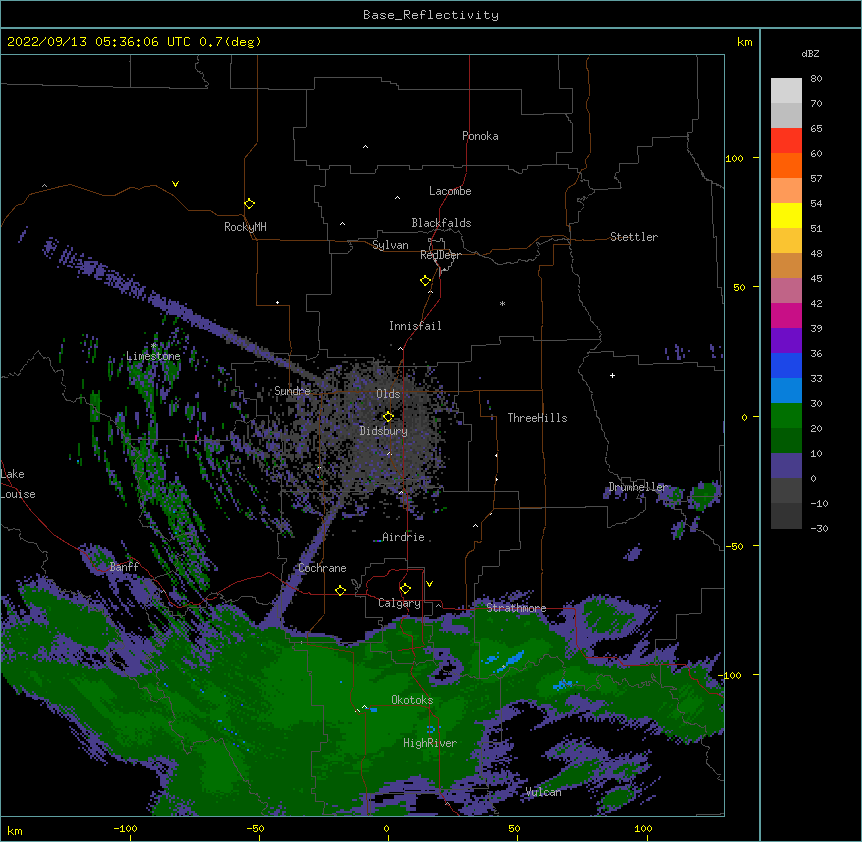This screenshot has width=862, height=842.
Task: Pick the yellow diamond marker above Didsbury
Action: pyautogui.click(x=388, y=417)
